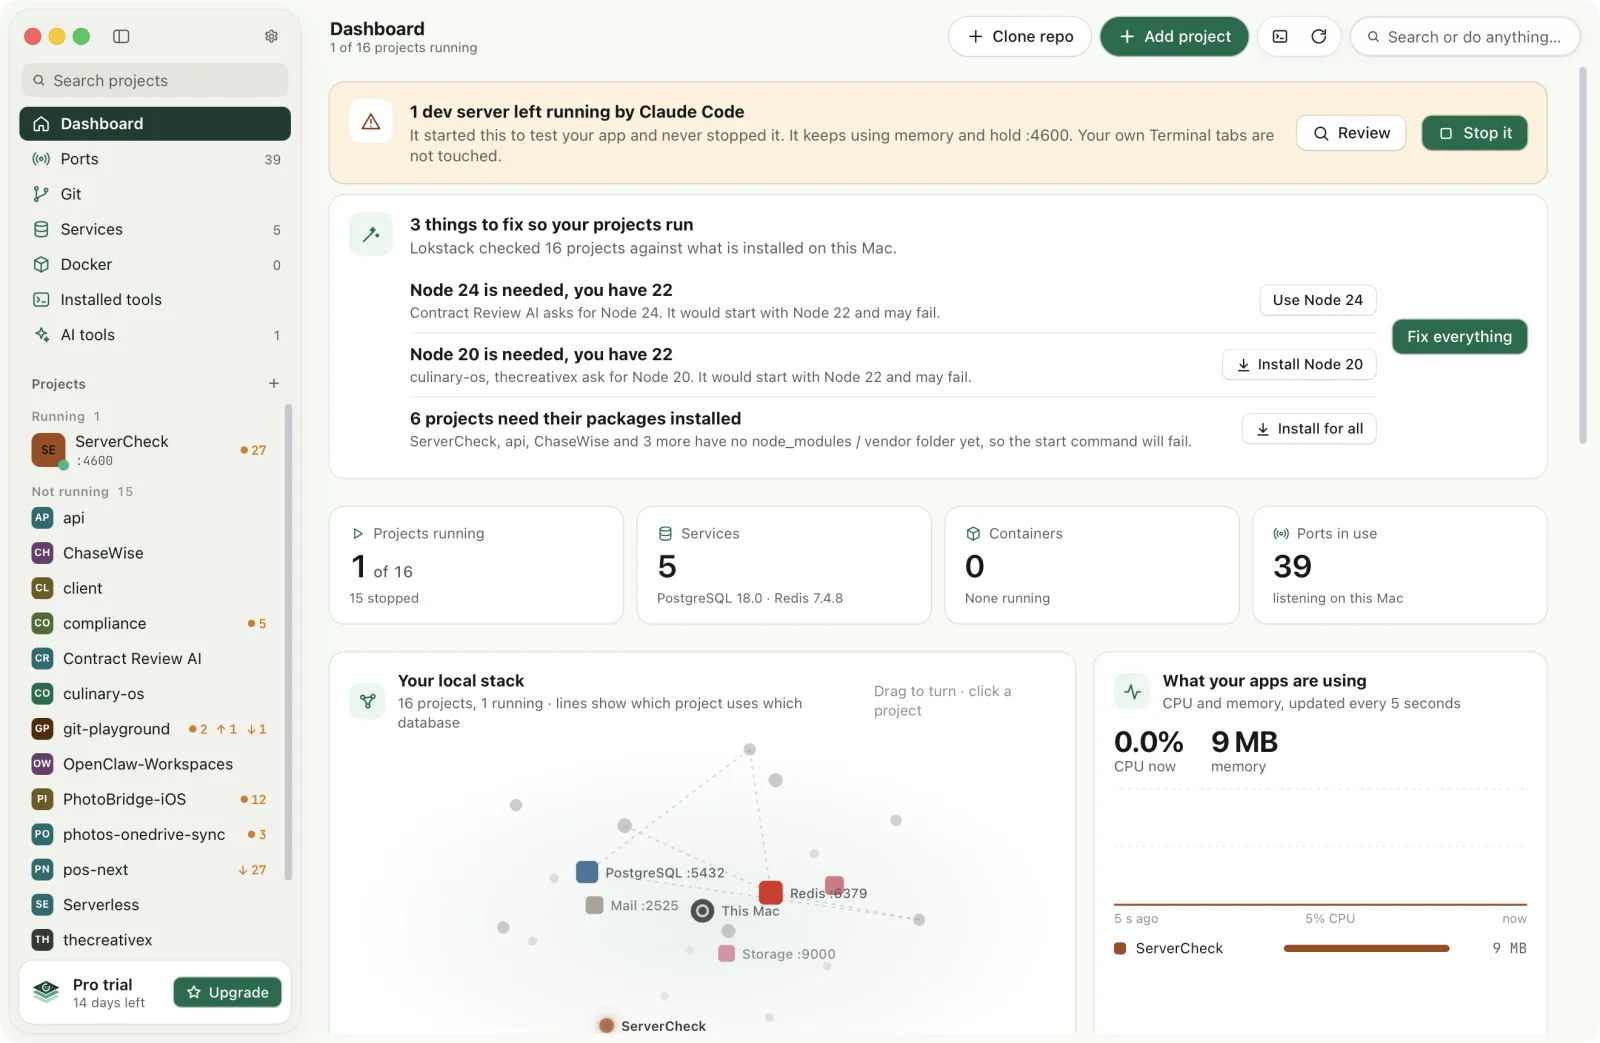Image resolution: width=1600 pixels, height=1043 pixels.
Task: Open the Docker section
Action: coord(155,264)
